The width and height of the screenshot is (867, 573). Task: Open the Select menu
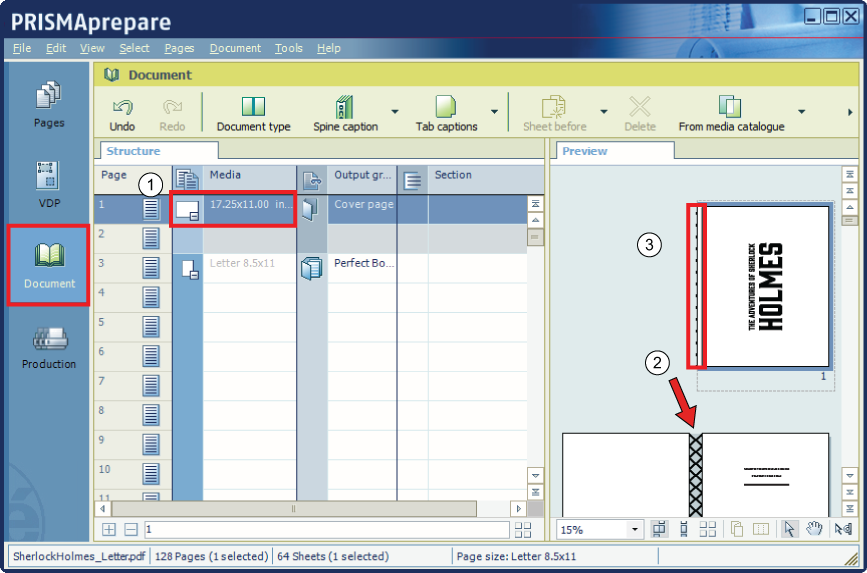tap(134, 48)
